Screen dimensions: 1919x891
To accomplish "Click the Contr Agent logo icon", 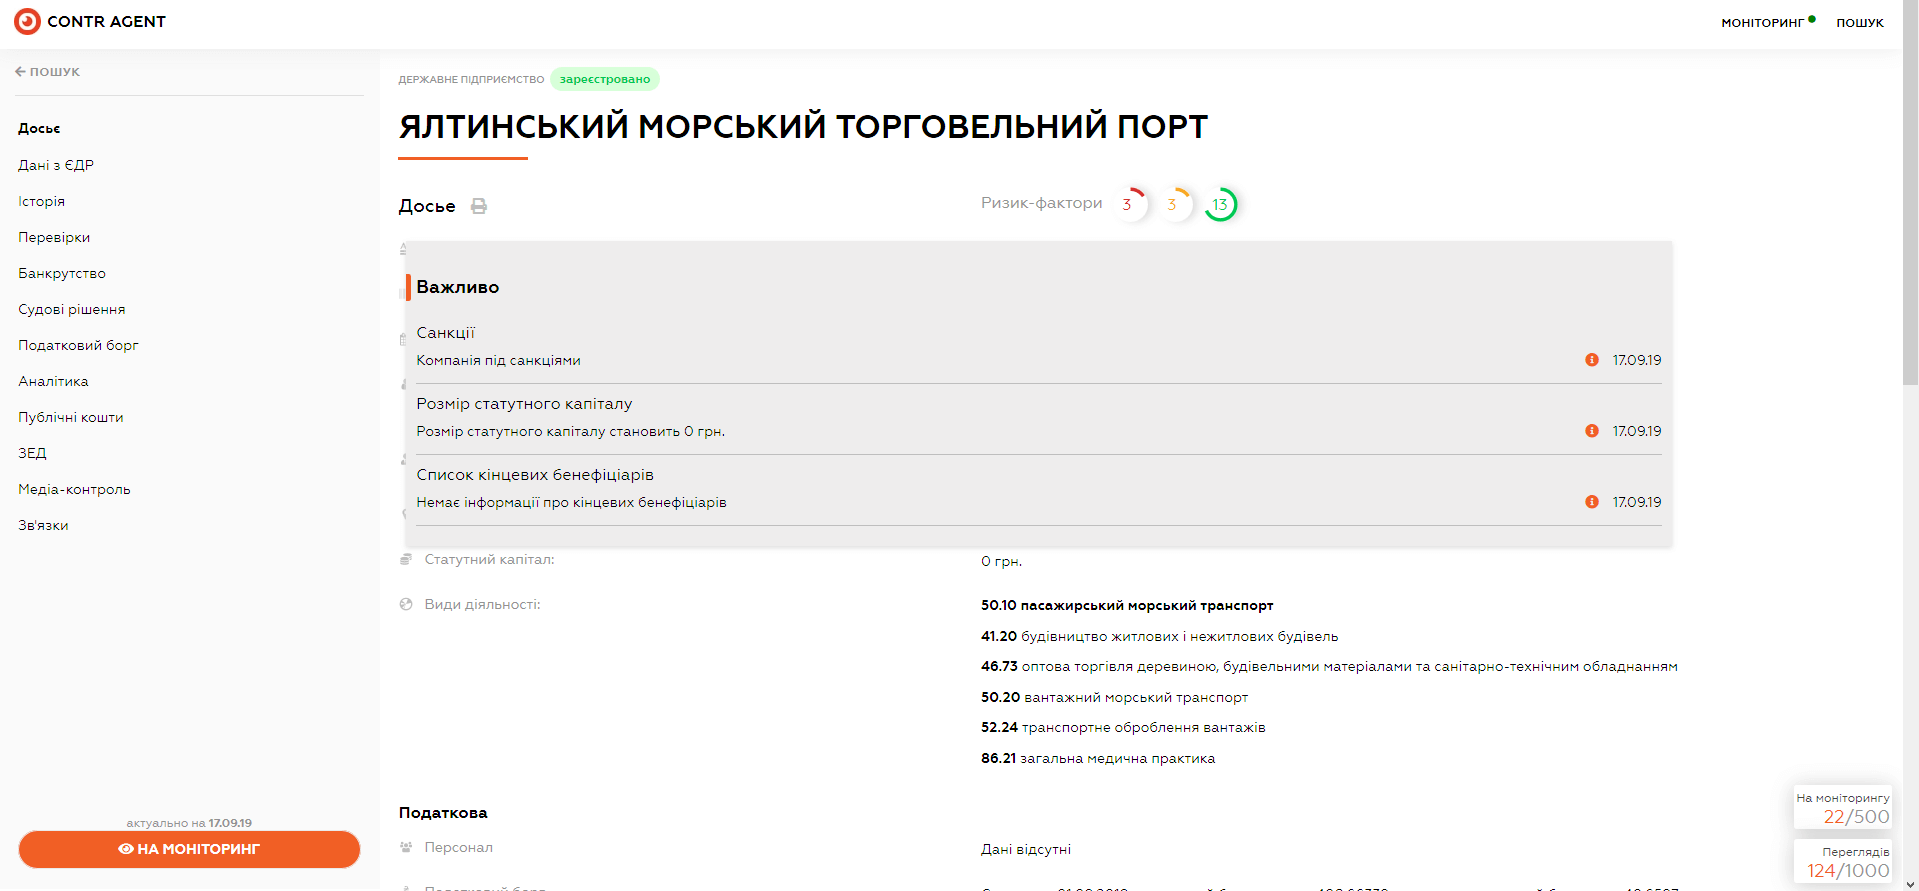I will tap(27, 21).
